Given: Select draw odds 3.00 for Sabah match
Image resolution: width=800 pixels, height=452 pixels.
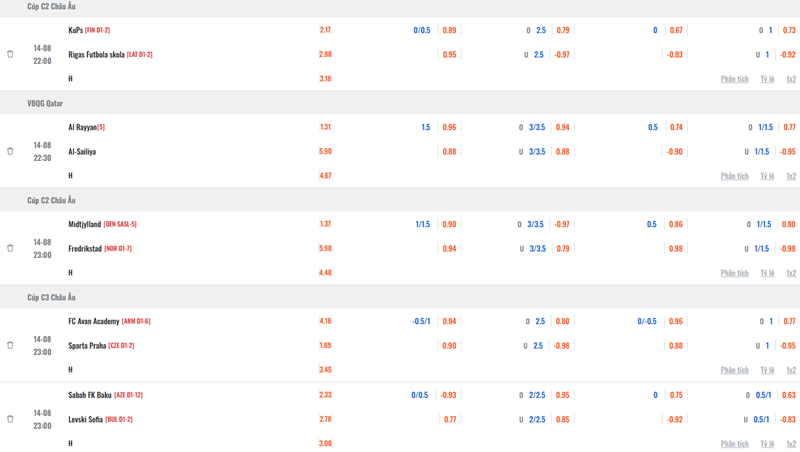Looking at the screenshot, I should coord(325,443).
